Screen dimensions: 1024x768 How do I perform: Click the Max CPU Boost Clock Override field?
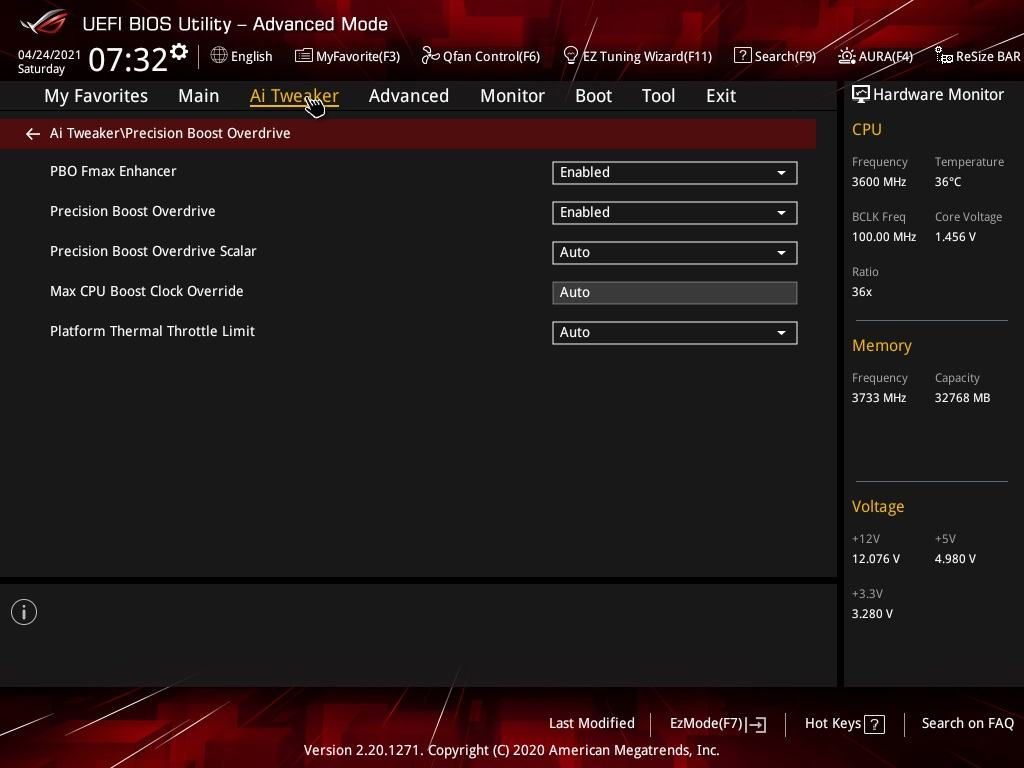(x=675, y=293)
